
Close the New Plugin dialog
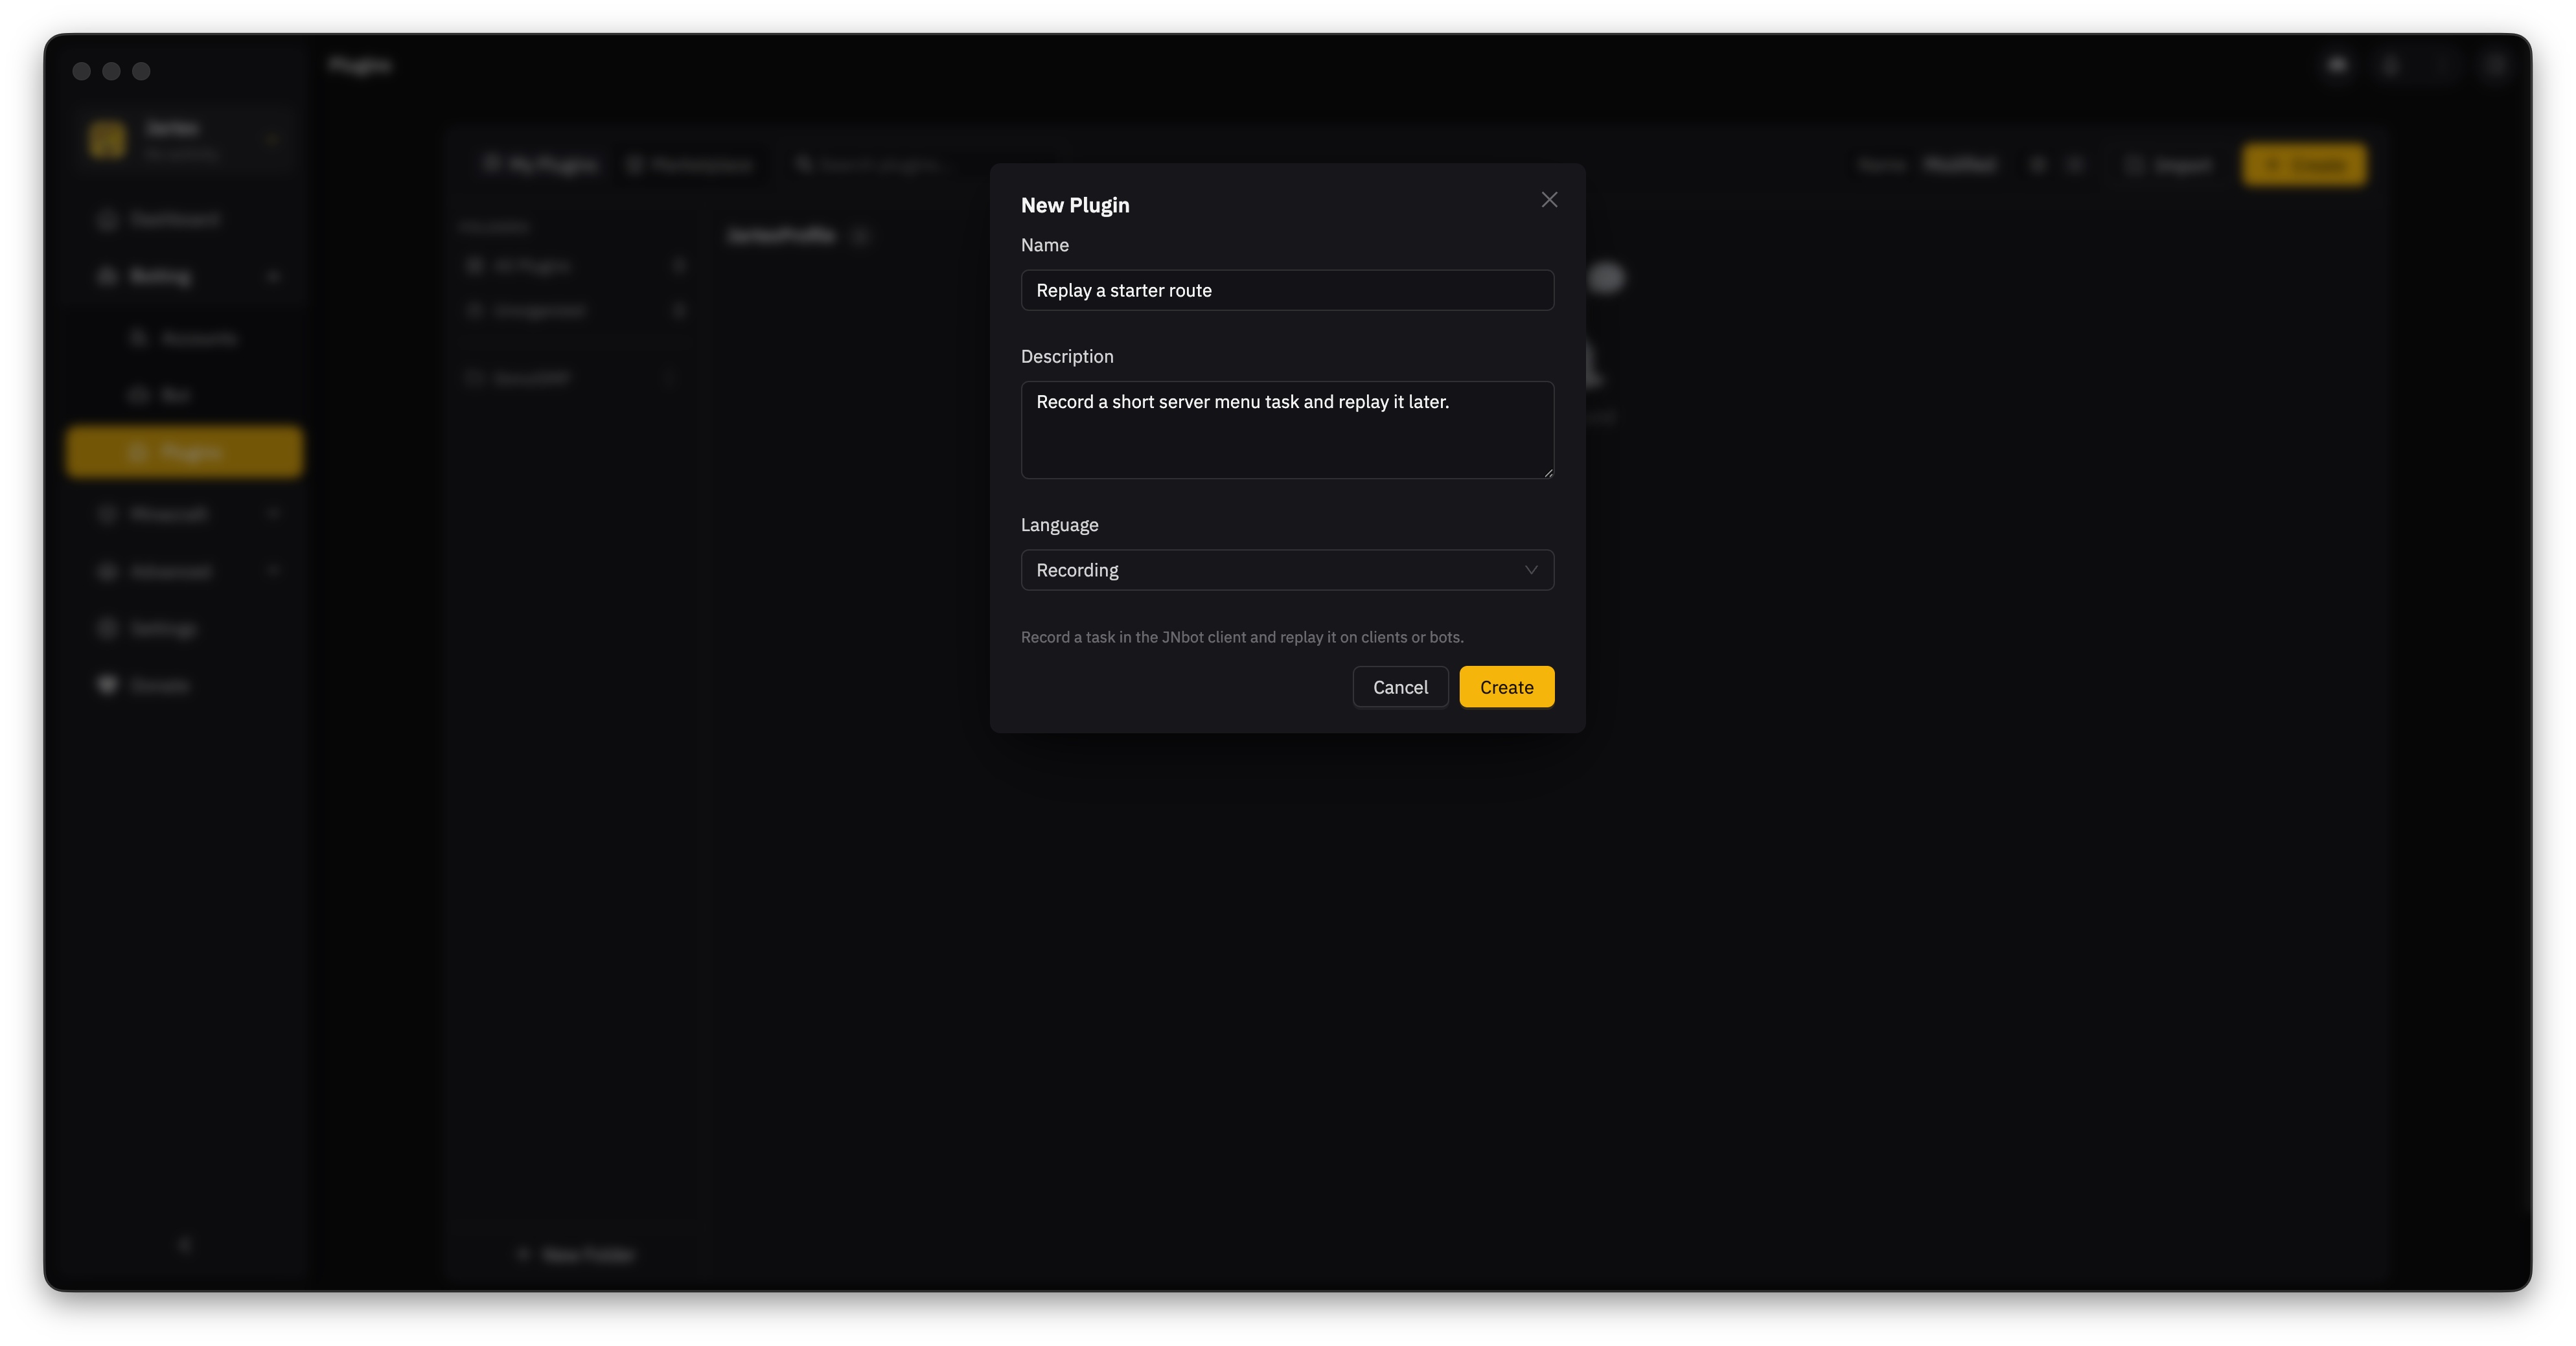click(x=1549, y=200)
